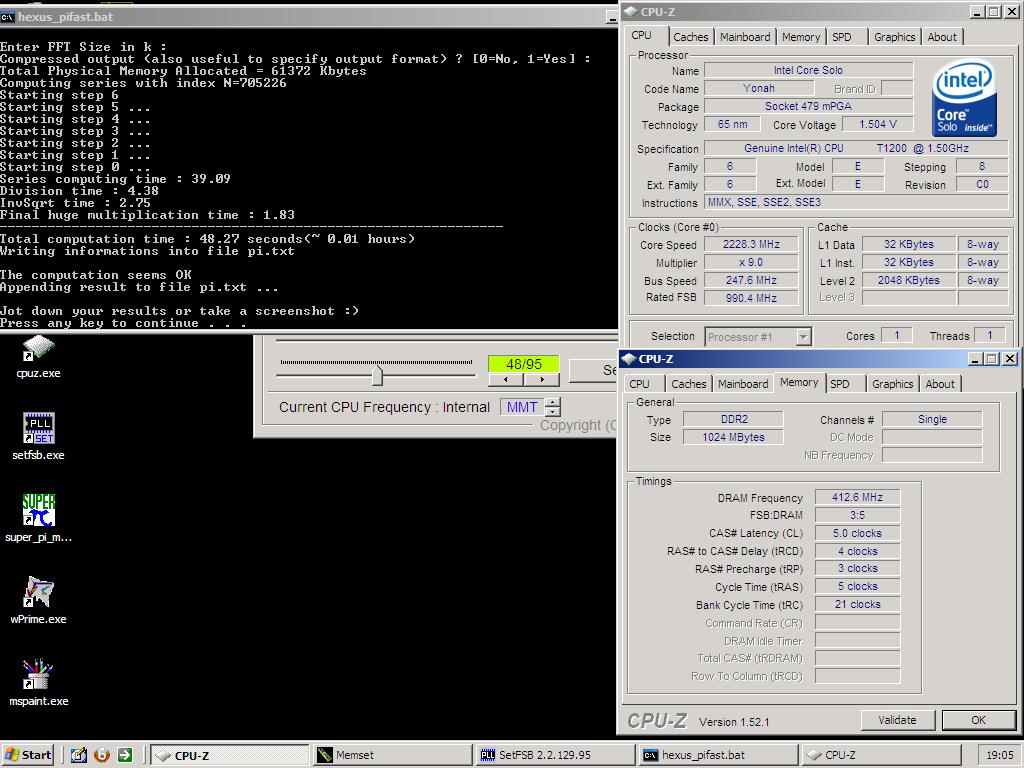Click the Rated FSB value 990.4 MHz
The image size is (1024, 768).
(x=751, y=298)
